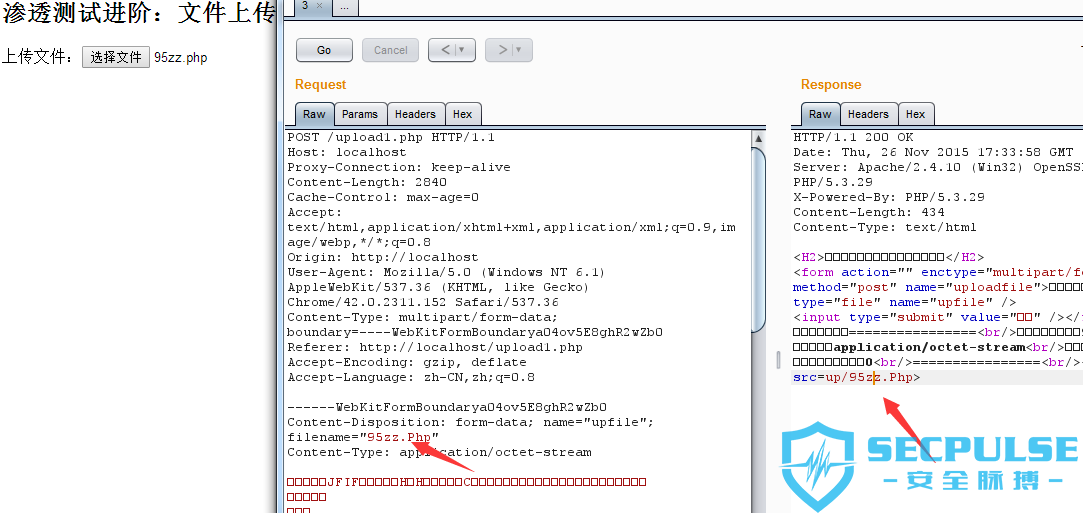Click the 选择文件 choose file button
1083x513 pixels.
pyautogui.click(x=116, y=57)
